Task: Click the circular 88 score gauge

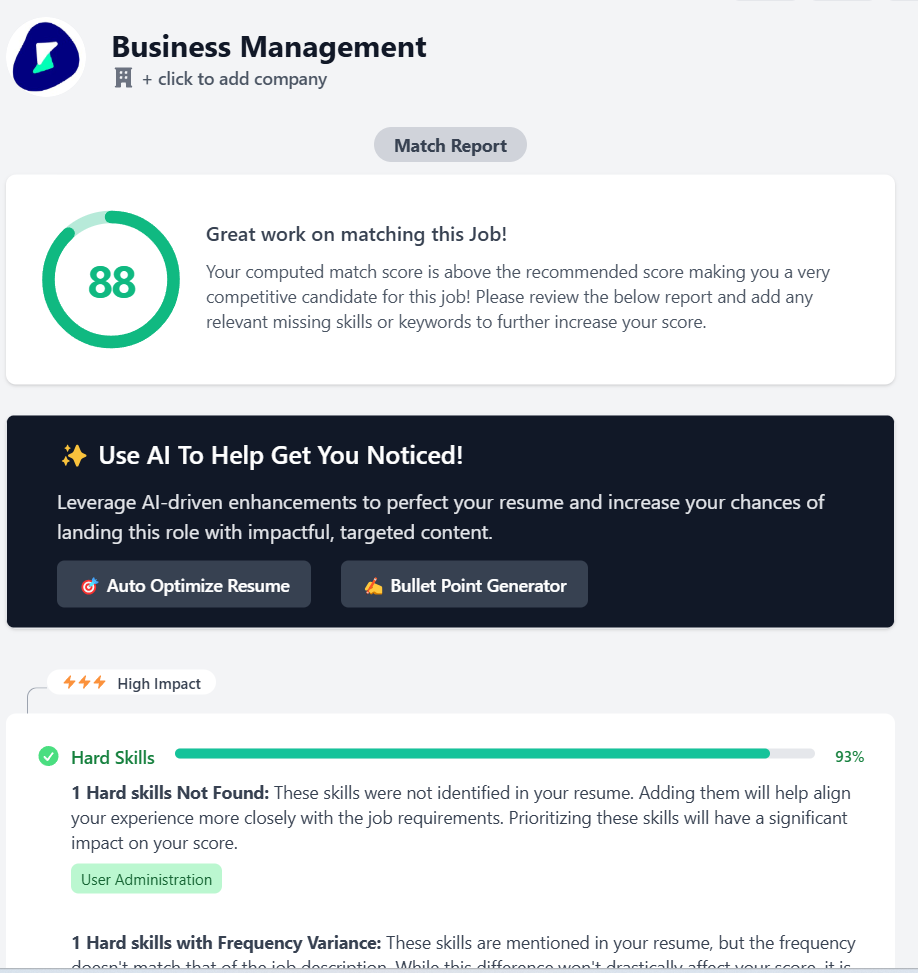Action: [111, 280]
